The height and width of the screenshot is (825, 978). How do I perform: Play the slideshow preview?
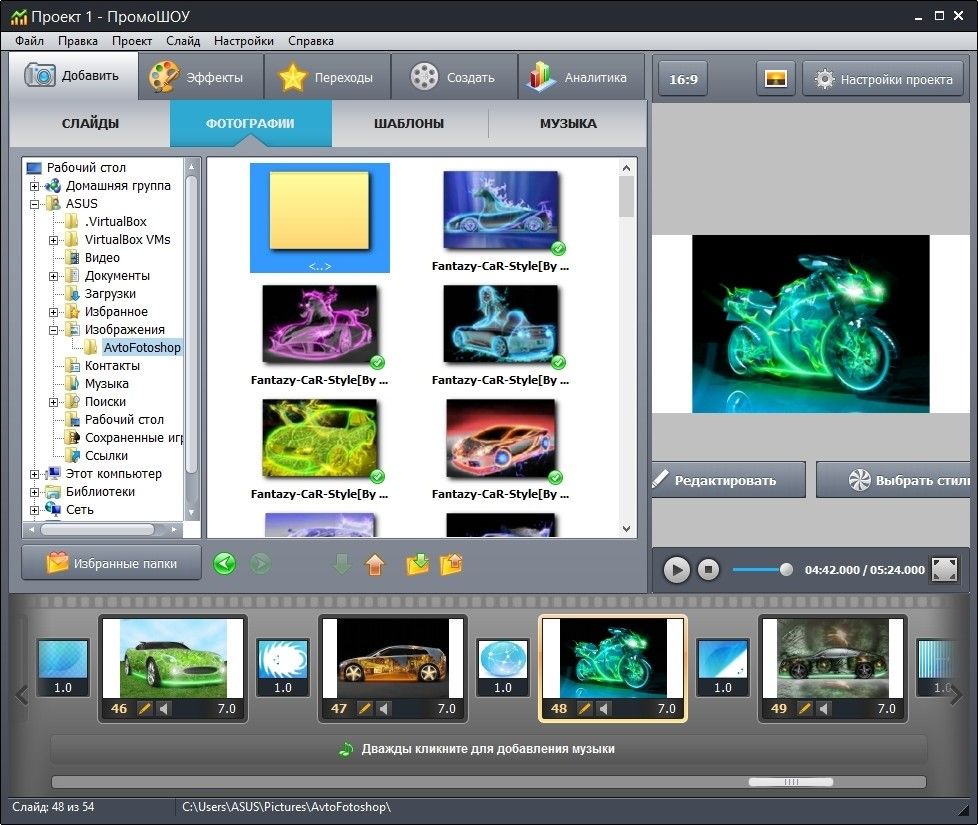pos(677,570)
